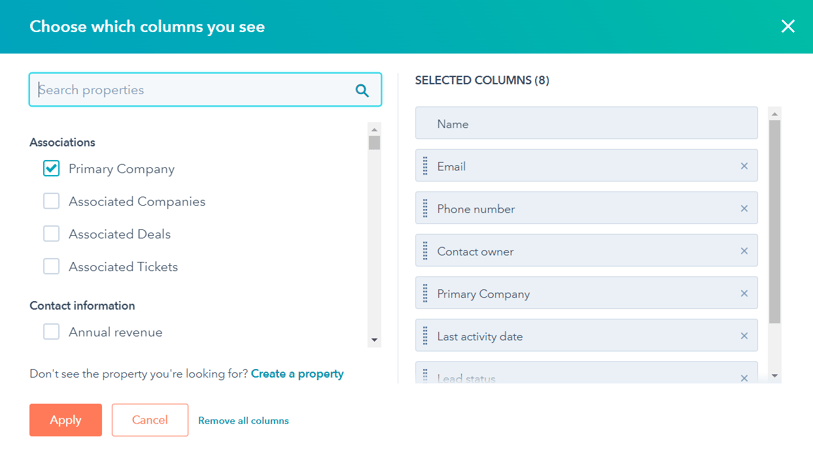Image resolution: width=813 pixels, height=454 pixels.
Task: Uncheck the Primary Company checkbox
Action: [51, 168]
